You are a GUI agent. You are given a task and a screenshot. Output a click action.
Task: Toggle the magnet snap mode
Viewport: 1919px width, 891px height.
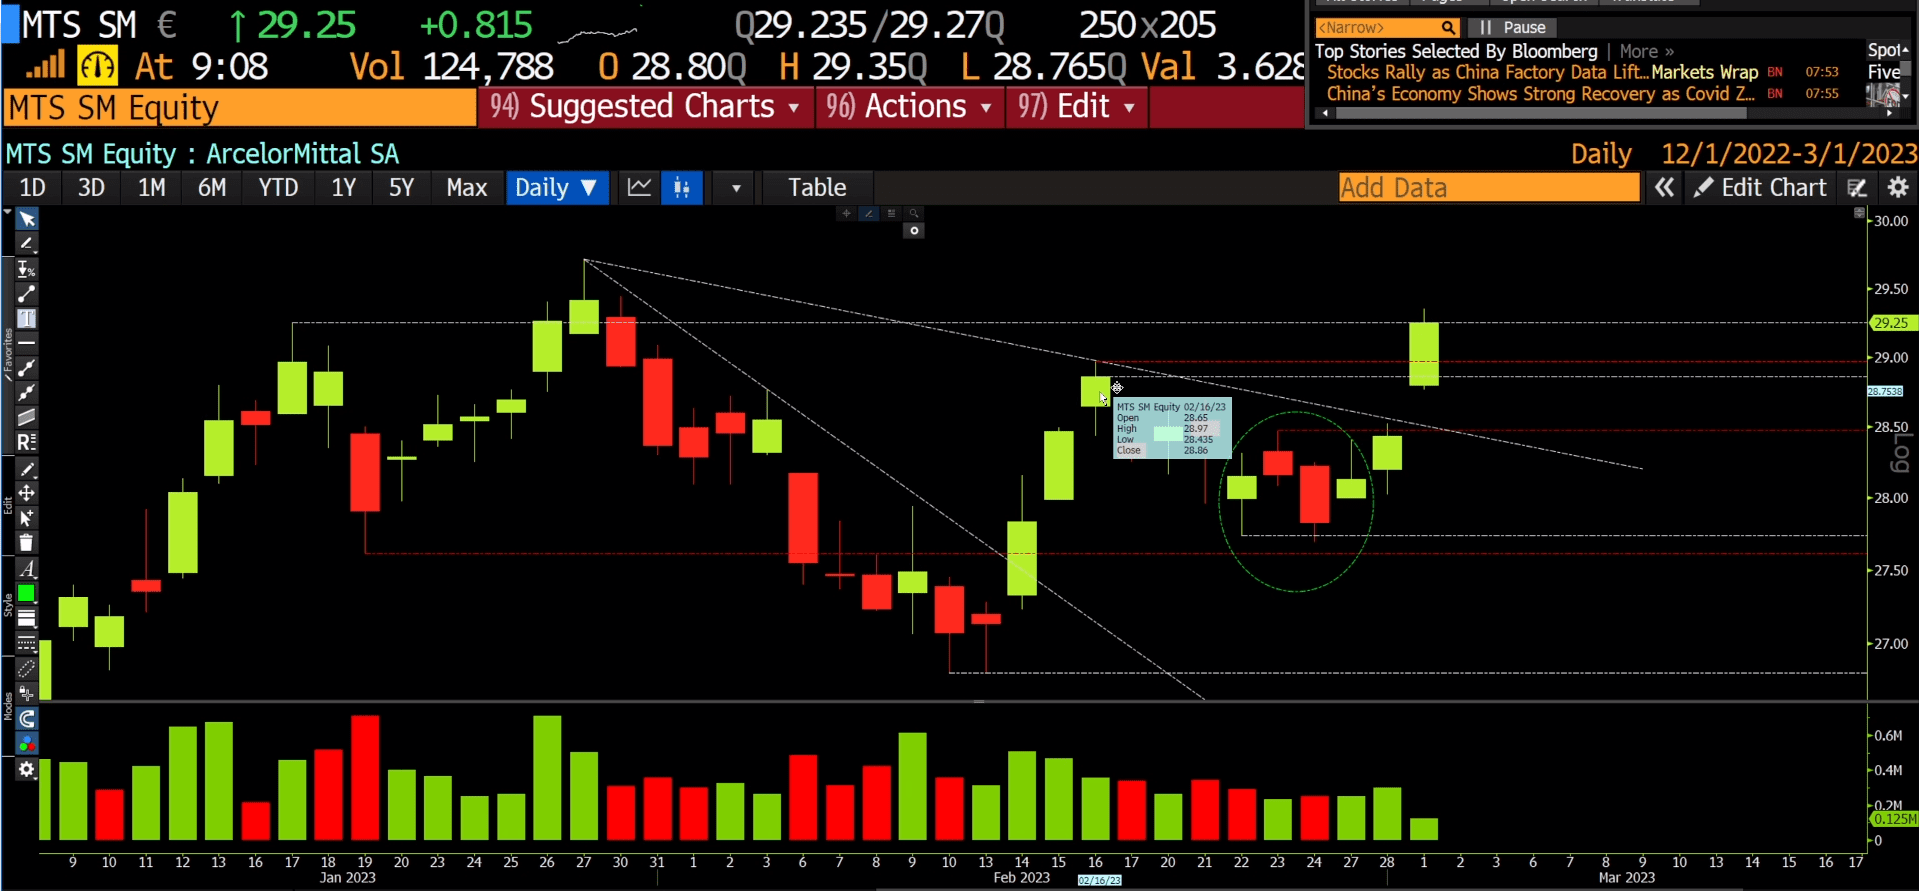pos(27,719)
